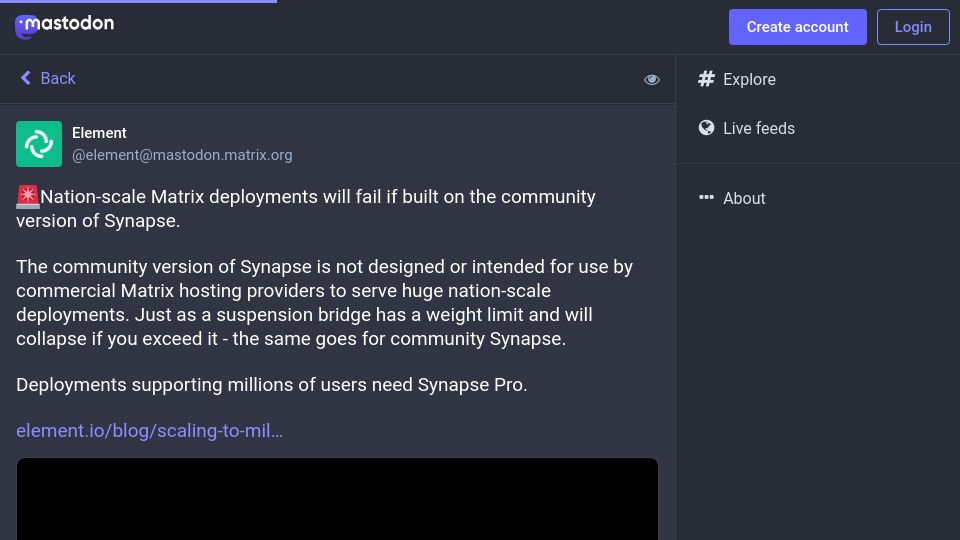Screen dimensions: 960x540
Task: Open the Explore hashtag section
Action: 737,79
